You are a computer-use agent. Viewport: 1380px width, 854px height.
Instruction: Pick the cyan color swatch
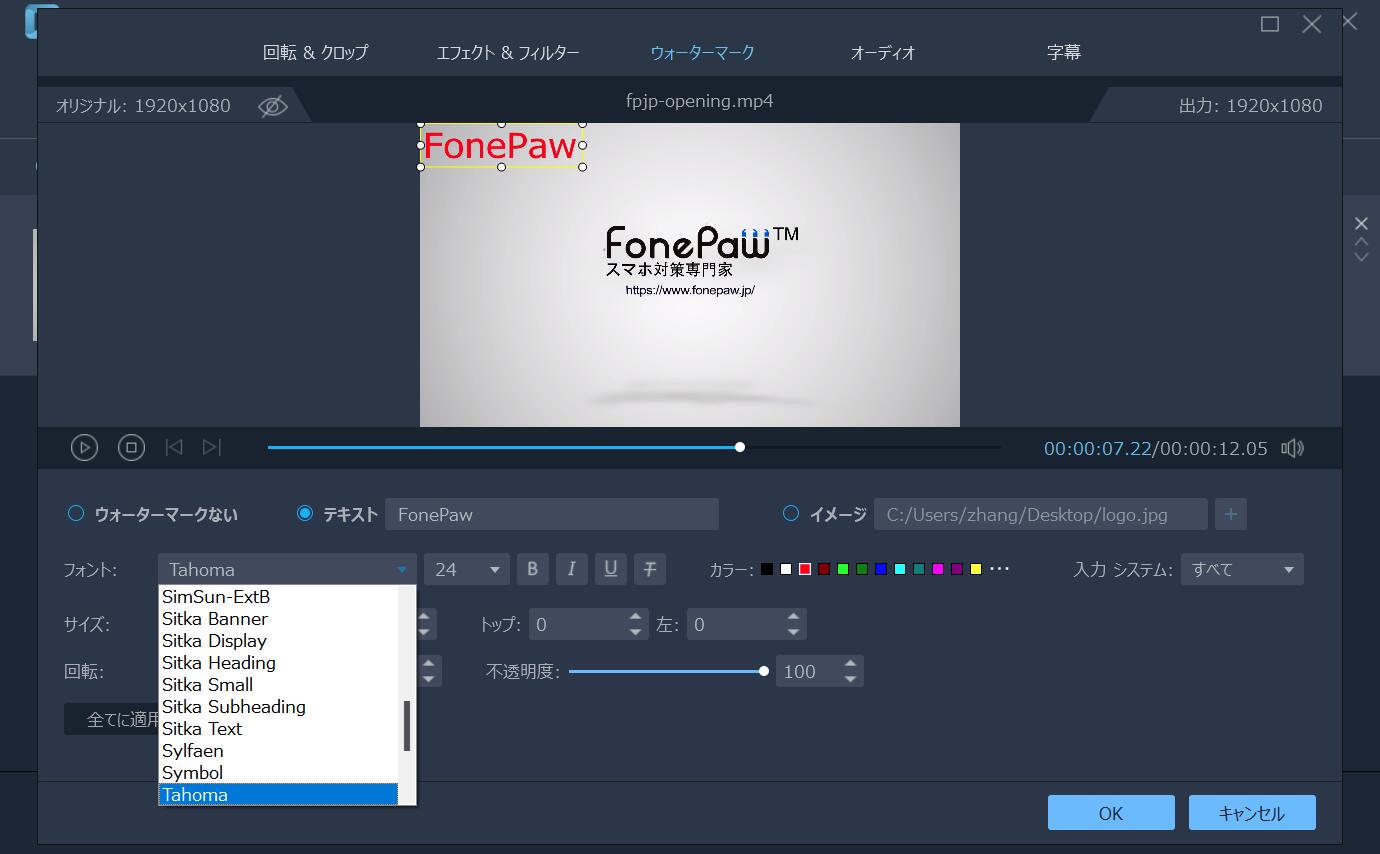[x=900, y=569]
